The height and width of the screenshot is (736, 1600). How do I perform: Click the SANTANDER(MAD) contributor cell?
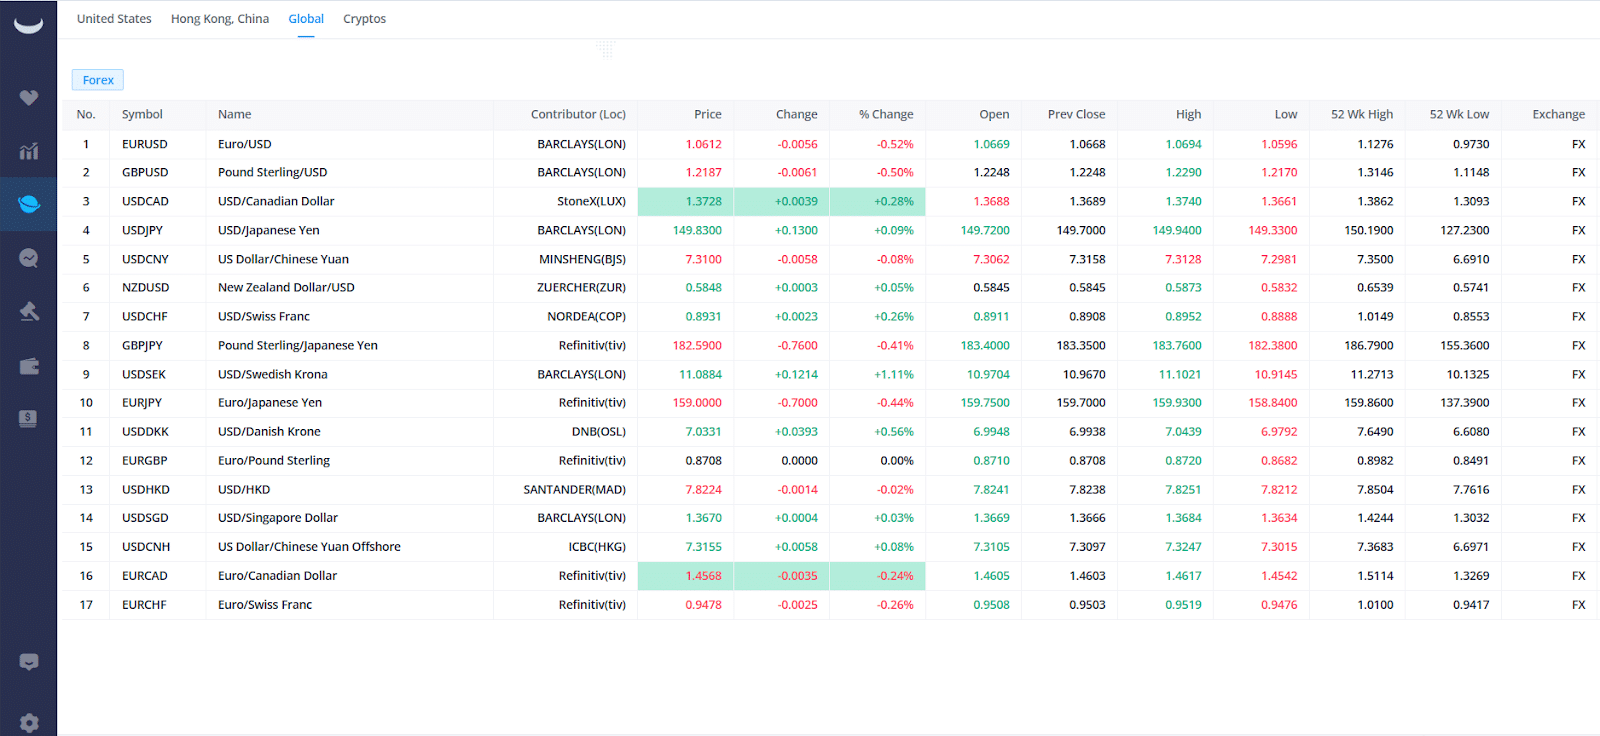(x=574, y=490)
